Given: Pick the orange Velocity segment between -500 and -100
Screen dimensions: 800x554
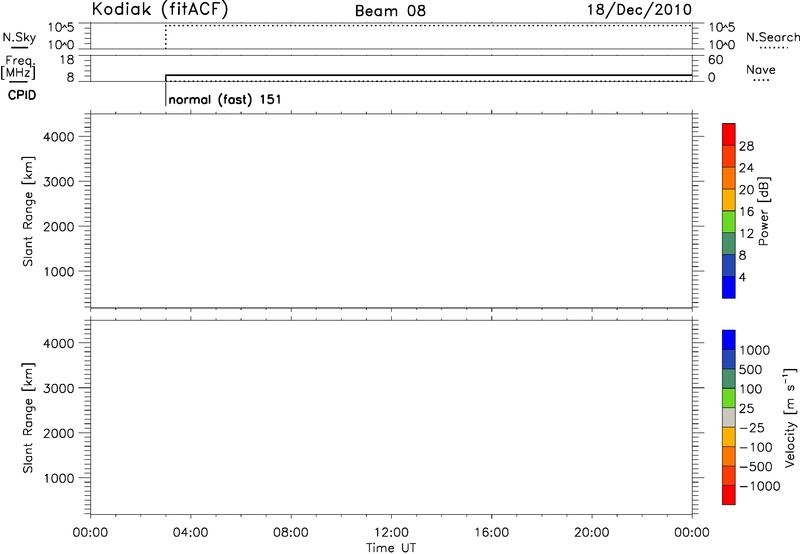Looking at the screenshot, I should coord(729,456).
